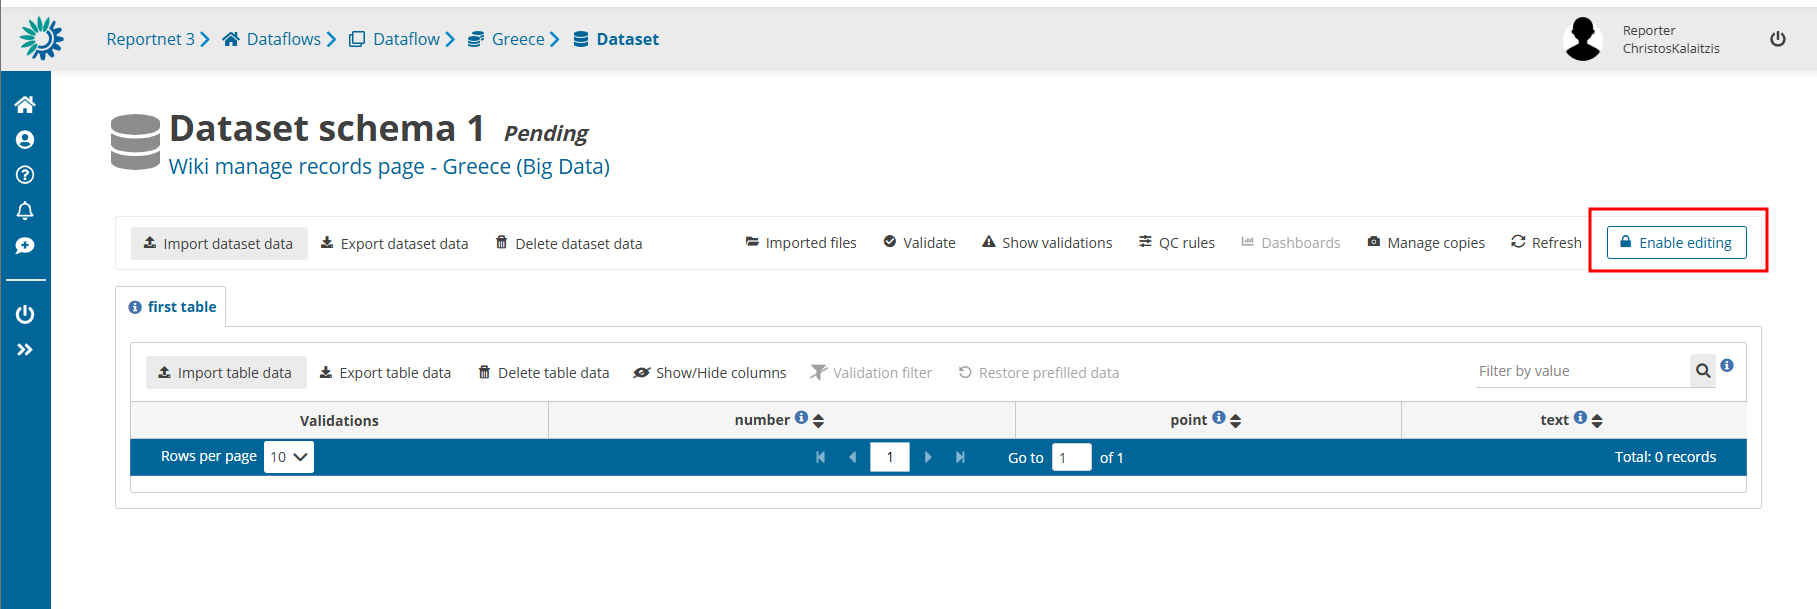Sort the text column using arrows
Viewport: 1817px width, 609px height.
click(x=1597, y=421)
